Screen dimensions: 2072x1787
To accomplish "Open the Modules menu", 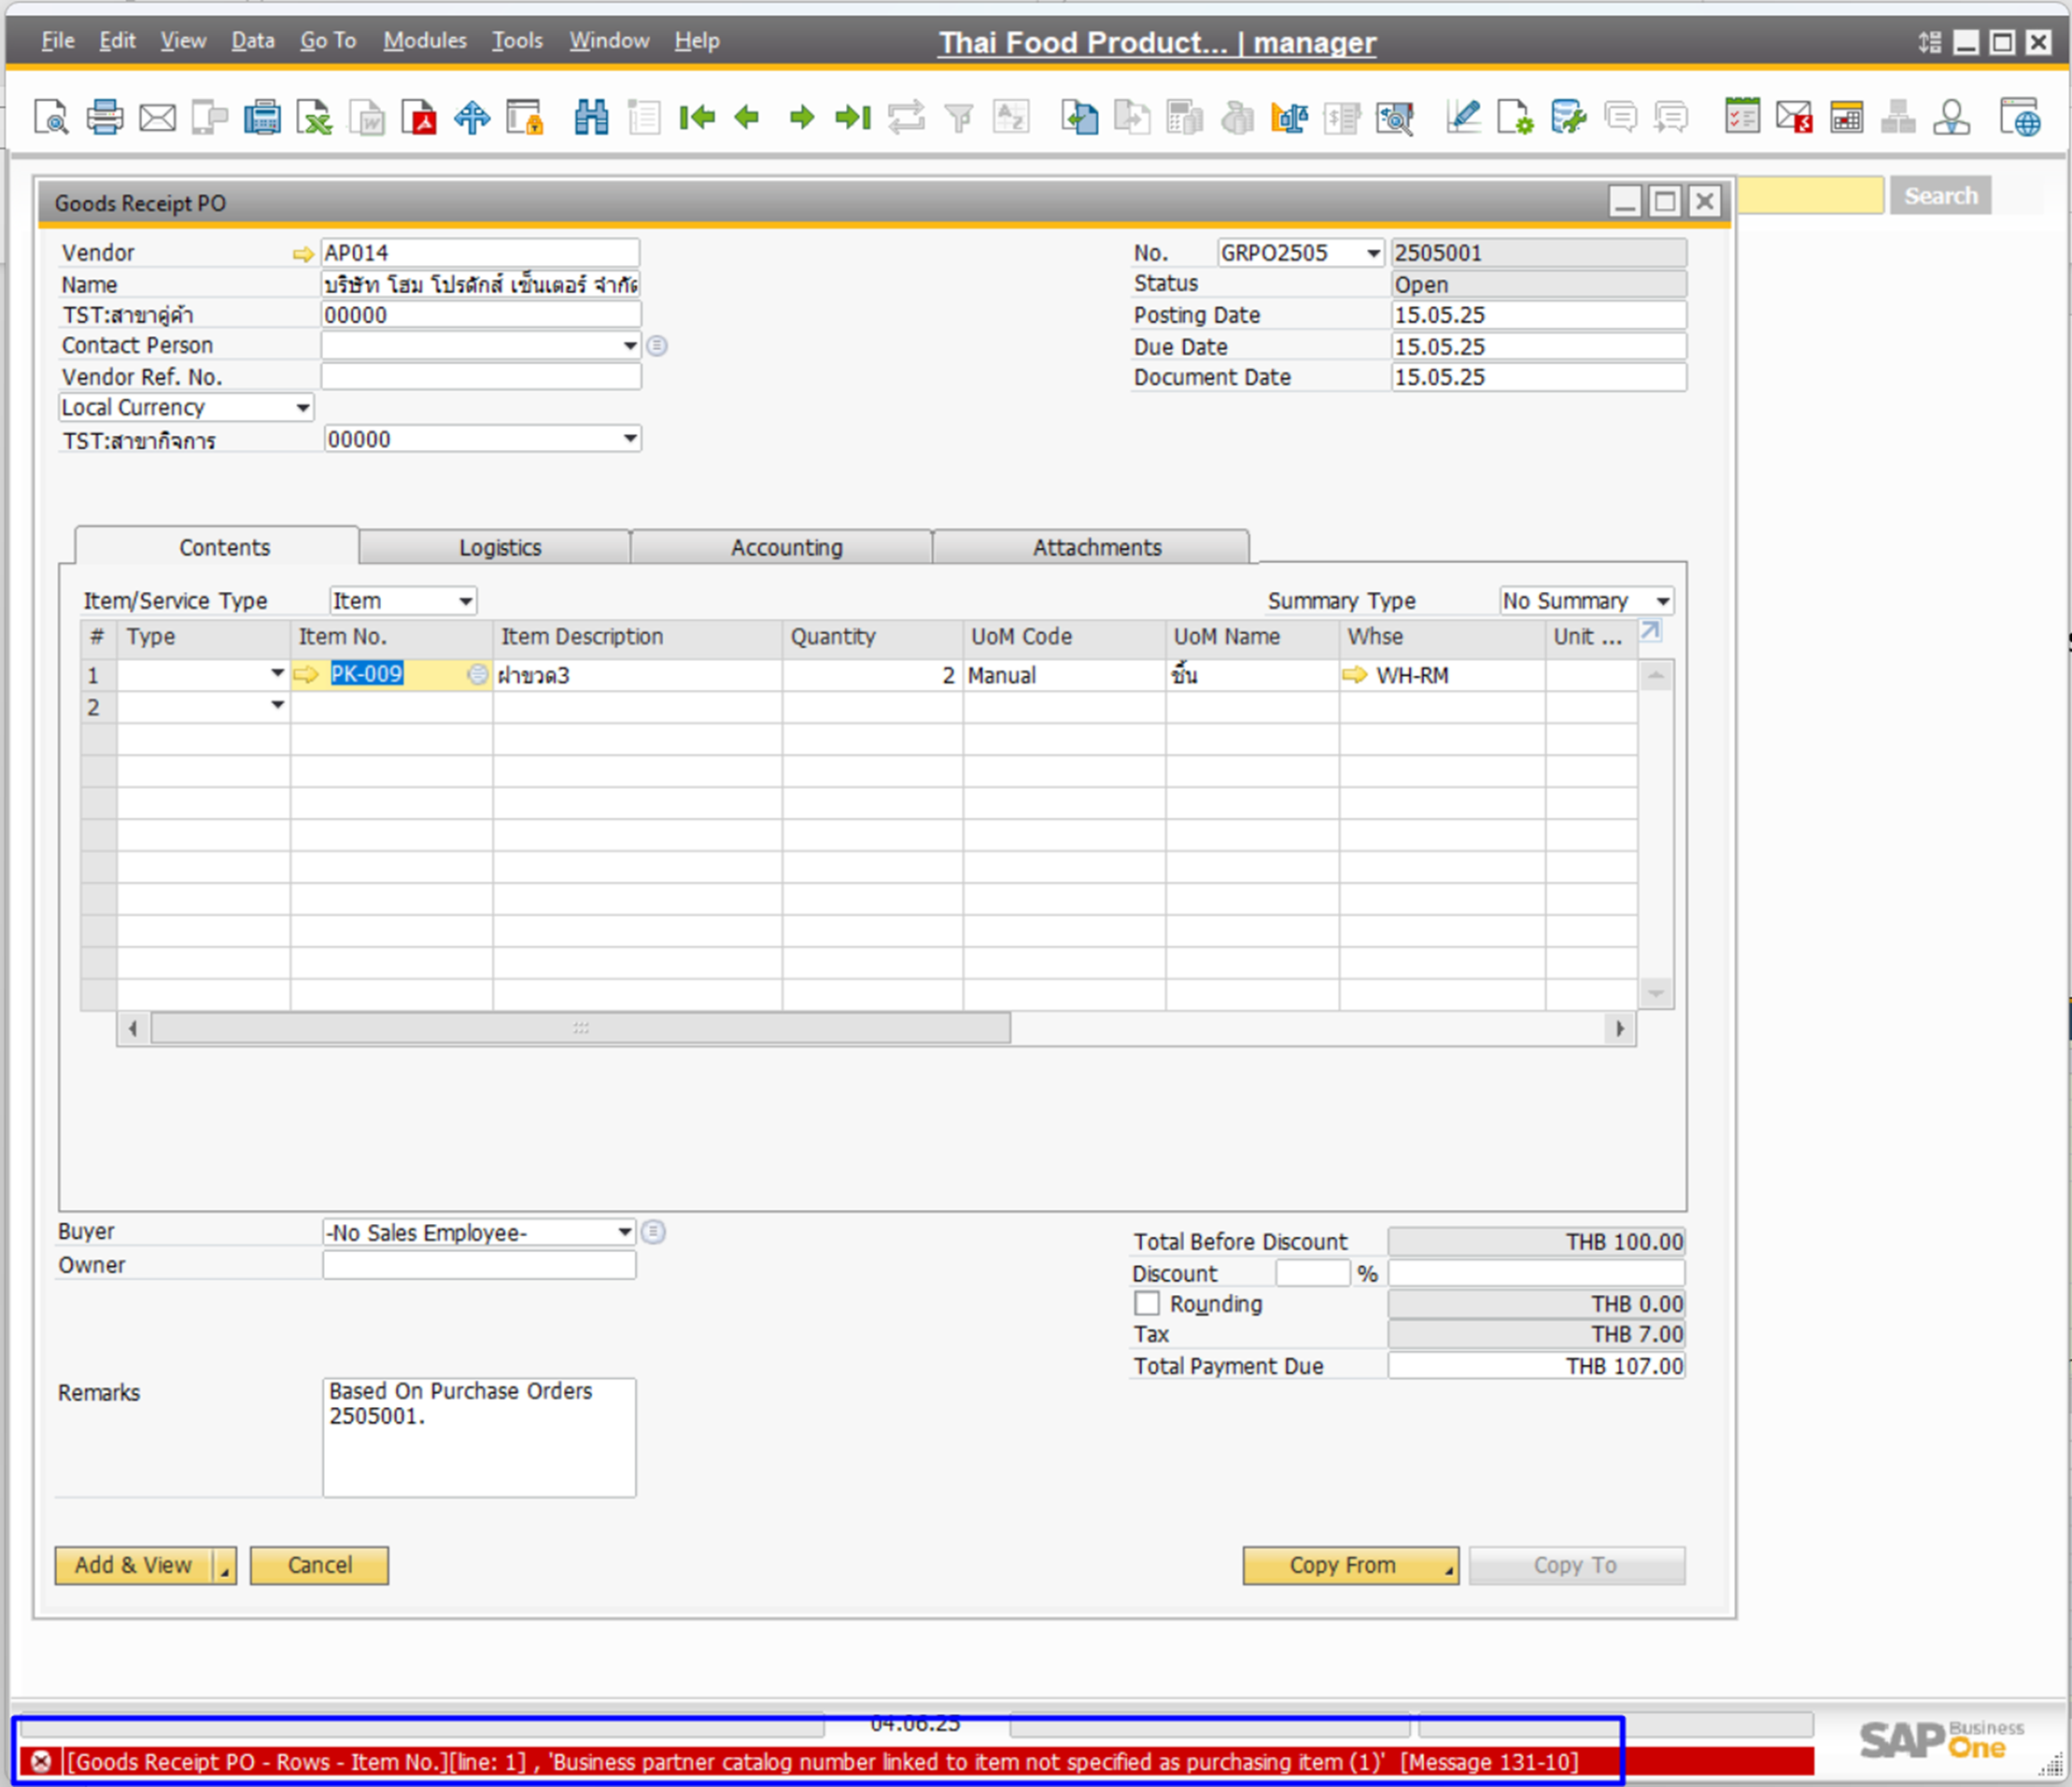I will point(424,41).
